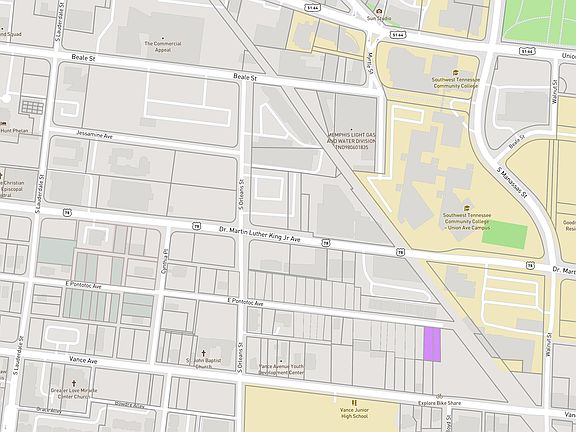The height and width of the screenshot is (432, 576).
Task: Click the St. John Baptist Church cross icon
Action: coord(204,353)
